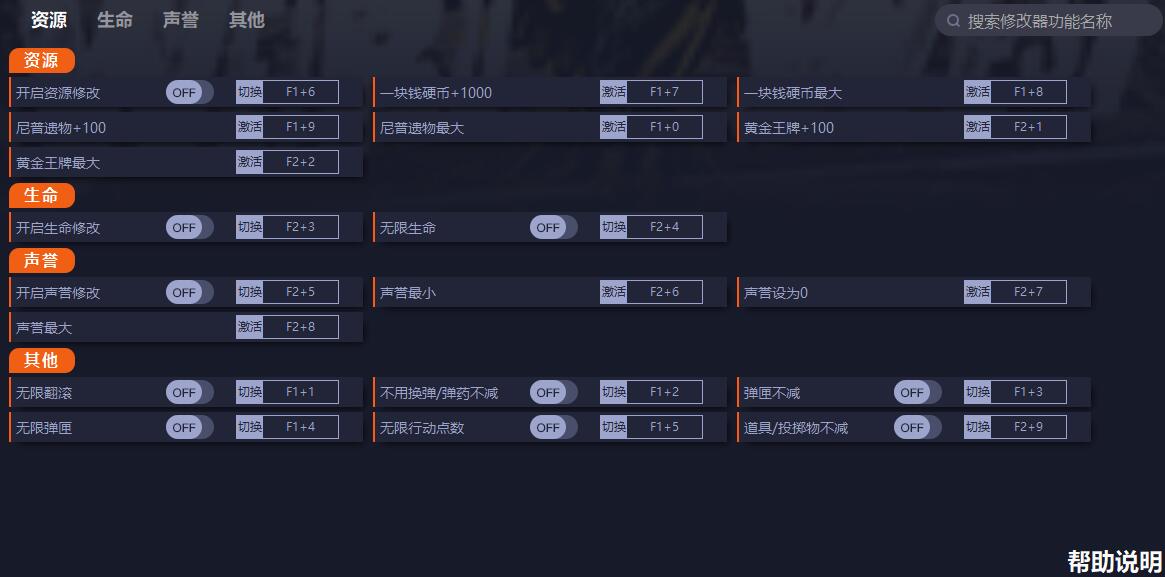Enable 开启声誉修改 switch
Screen dimensions: 1165x577
click(189, 293)
